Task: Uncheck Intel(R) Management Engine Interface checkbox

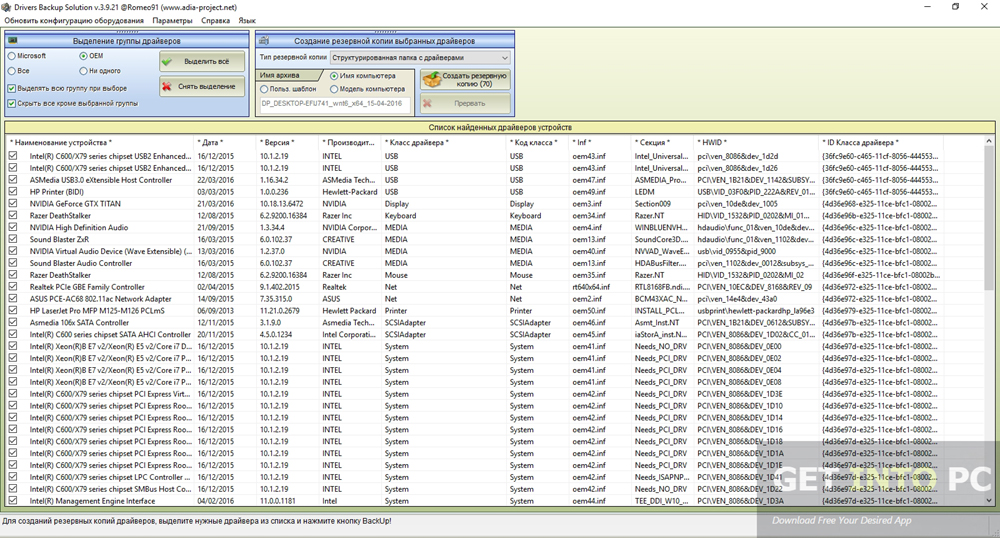Action: point(13,501)
